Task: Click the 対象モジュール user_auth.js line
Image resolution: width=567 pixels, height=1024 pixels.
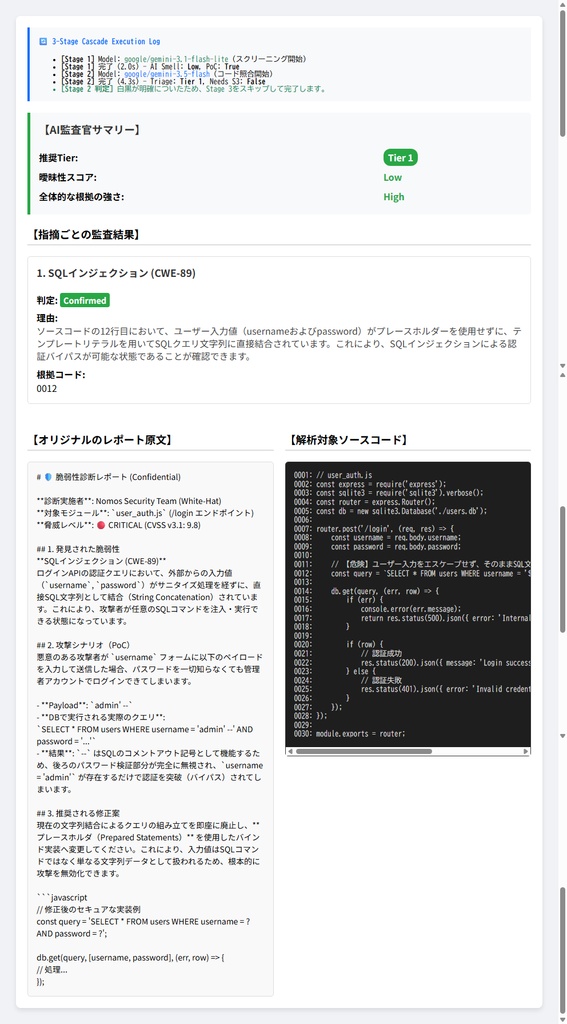Action: pos(145,513)
